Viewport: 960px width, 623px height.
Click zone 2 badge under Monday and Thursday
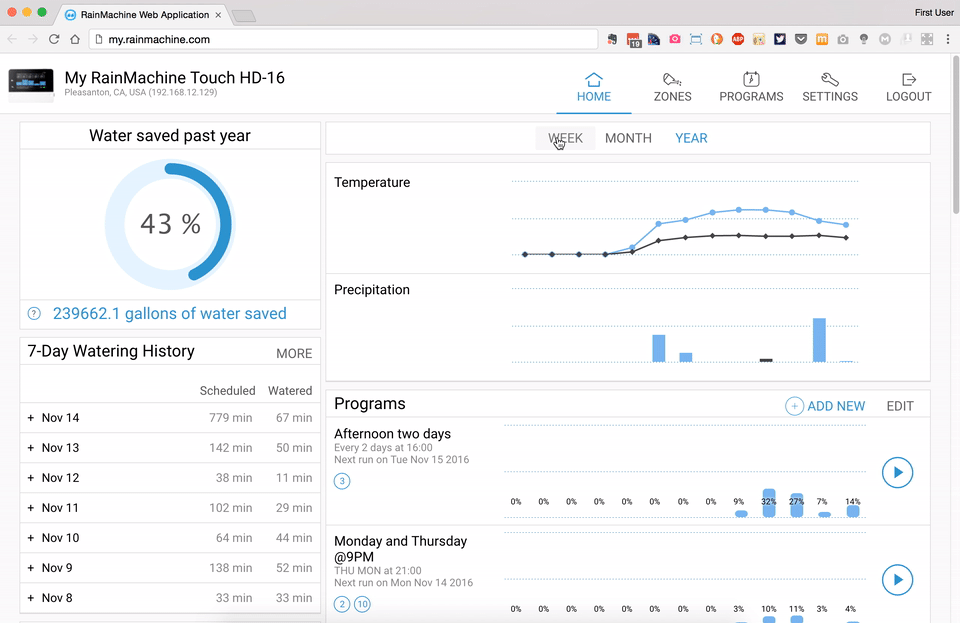[x=342, y=605]
